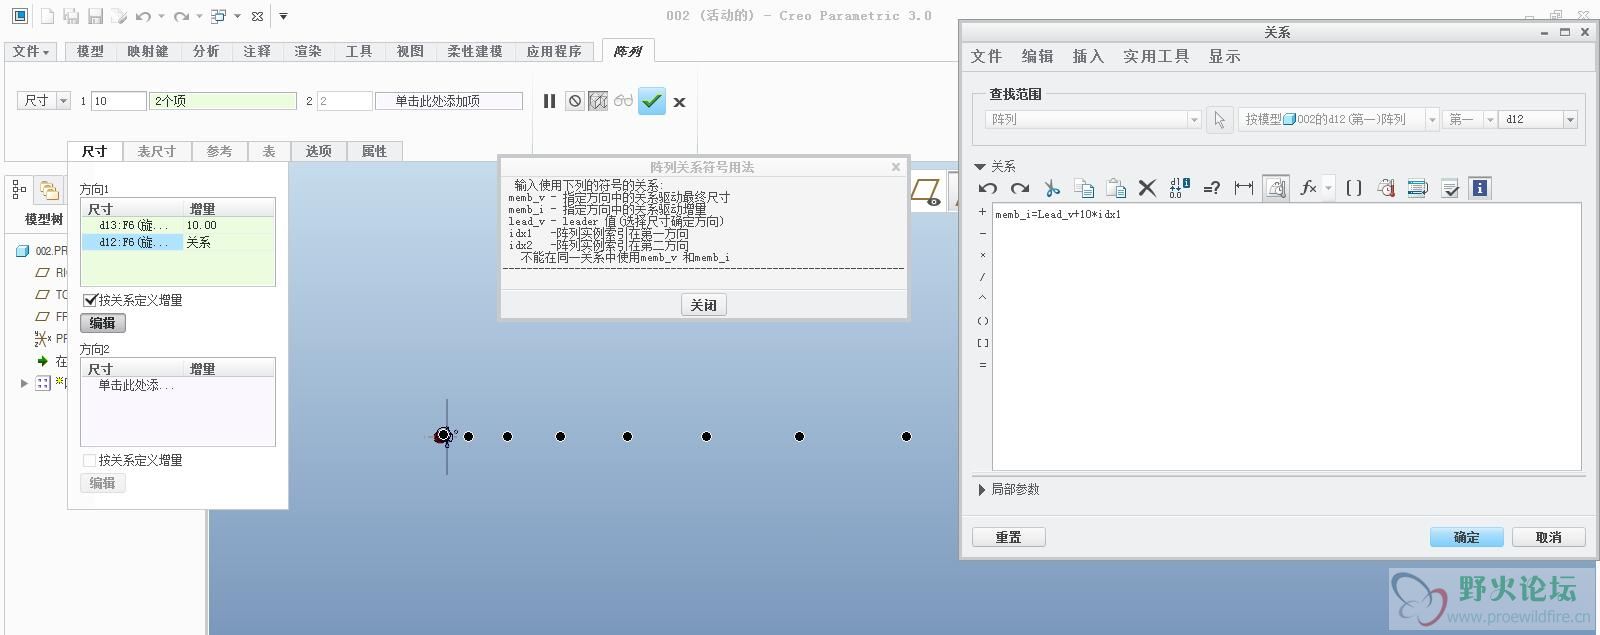Insert a division slash operator
Screen dimensions: 1600x635
983,278
